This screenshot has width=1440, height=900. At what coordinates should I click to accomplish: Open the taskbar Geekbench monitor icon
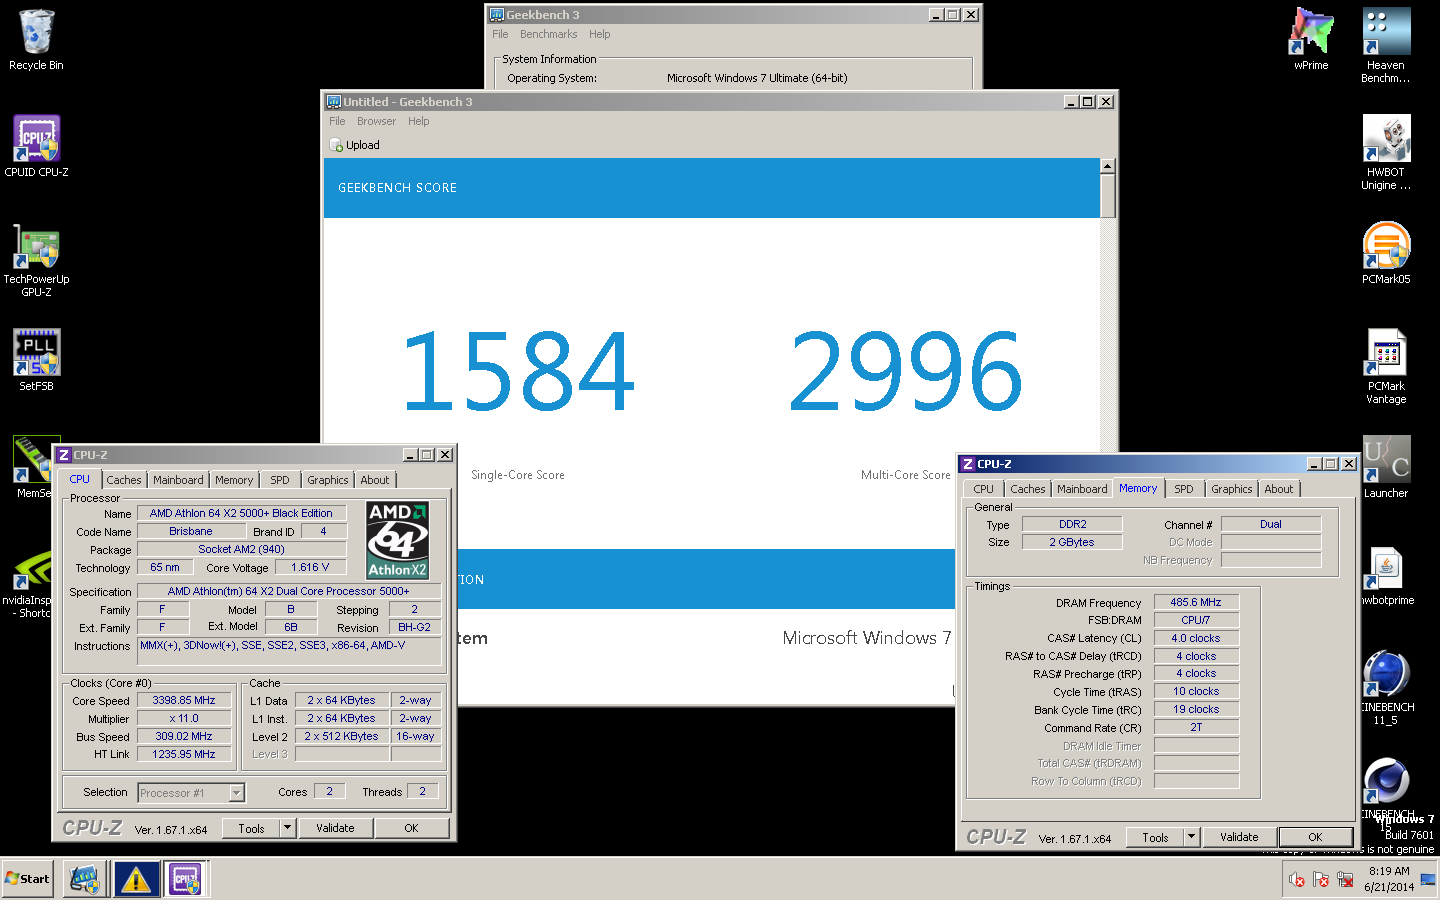(x=84, y=879)
